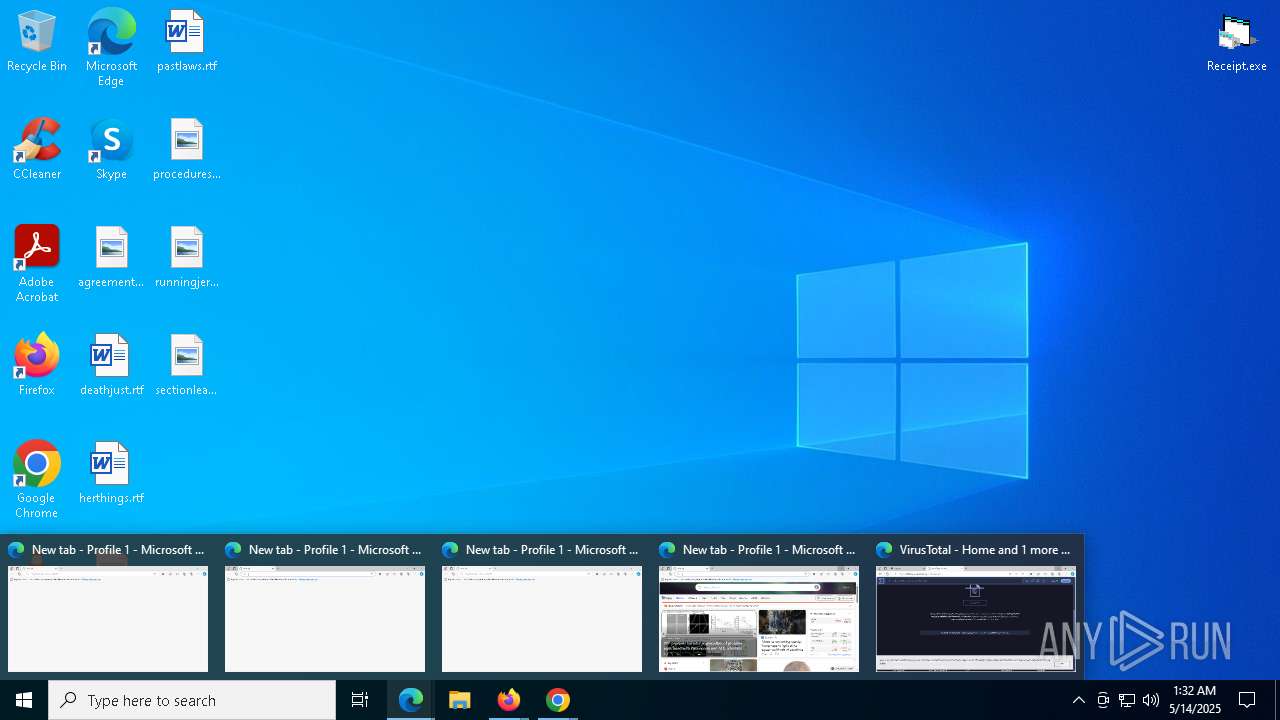Image resolution: width=1280 pixels, height=720 pixels.
Task: Select the procedures image file icon
Action: [x=187, y=150]
